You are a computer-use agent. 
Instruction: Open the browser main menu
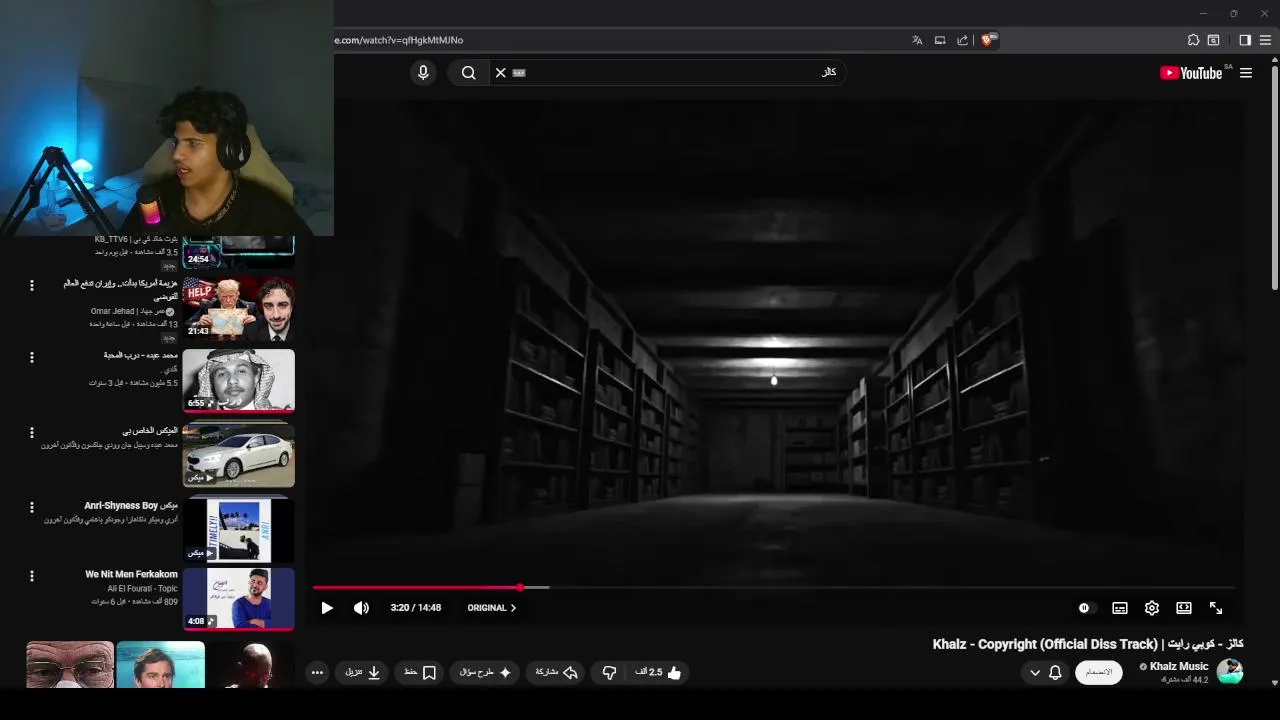click(1266, 40)
